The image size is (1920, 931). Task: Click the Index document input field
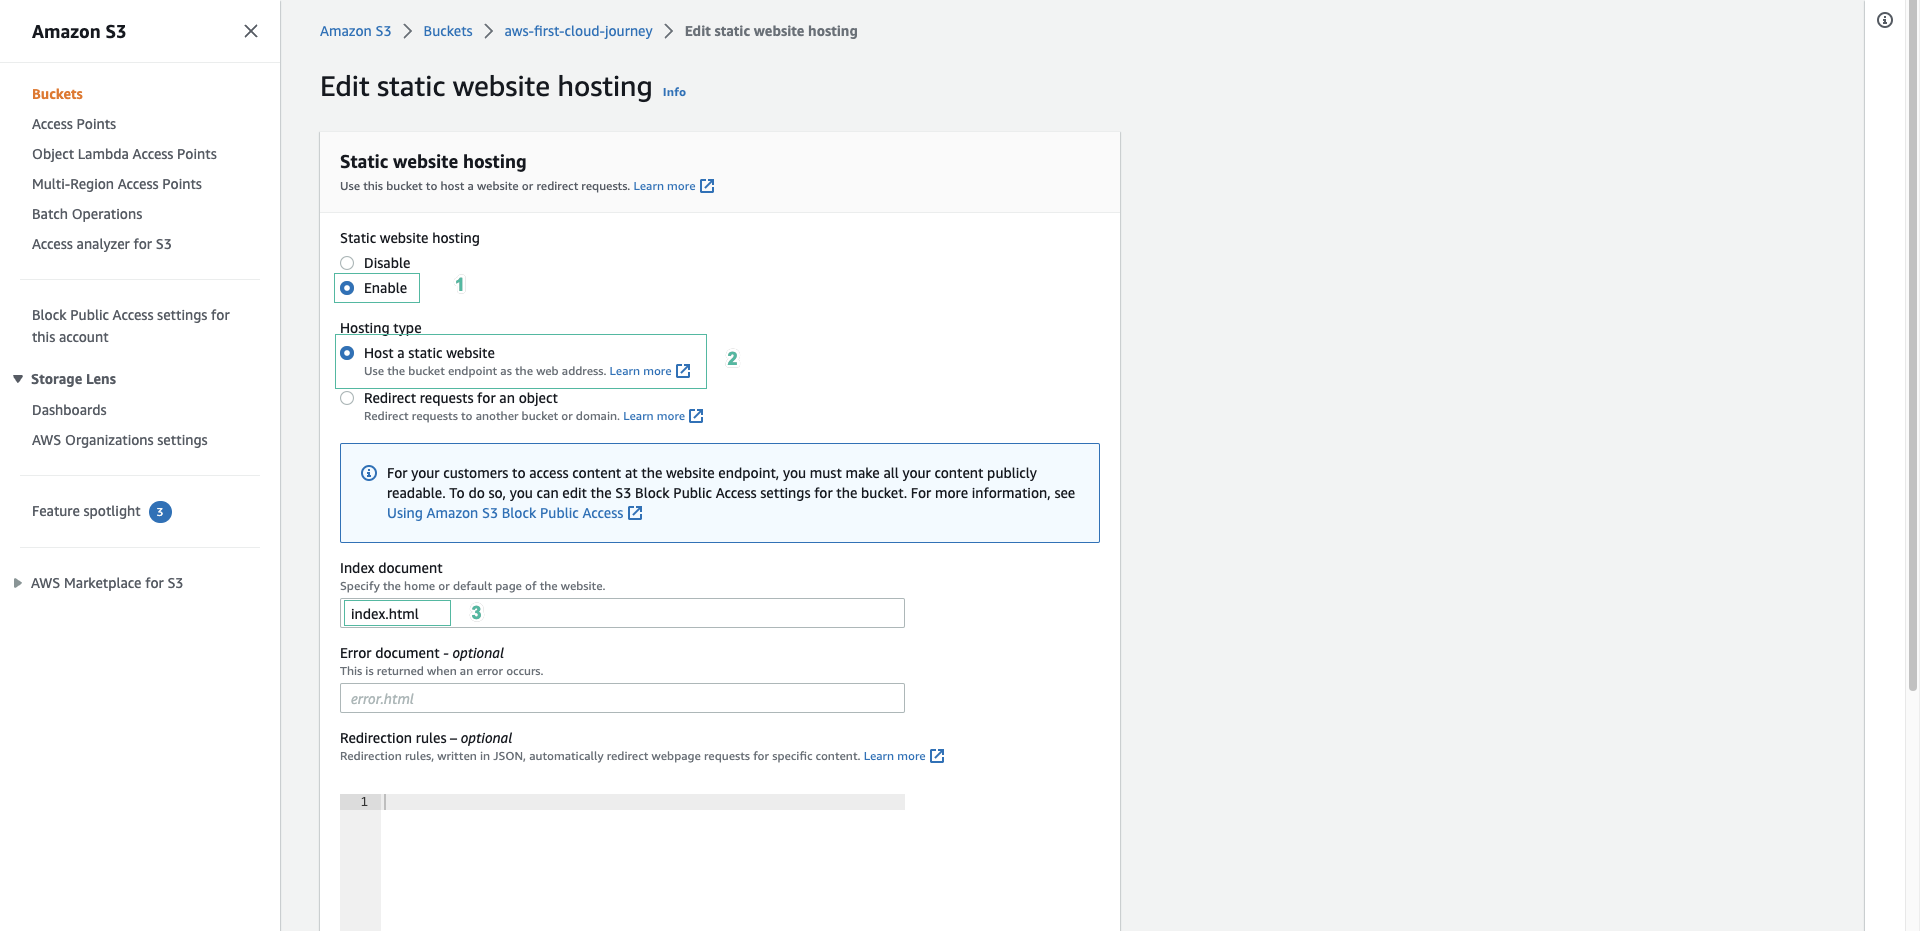click(x=622, y=613)
